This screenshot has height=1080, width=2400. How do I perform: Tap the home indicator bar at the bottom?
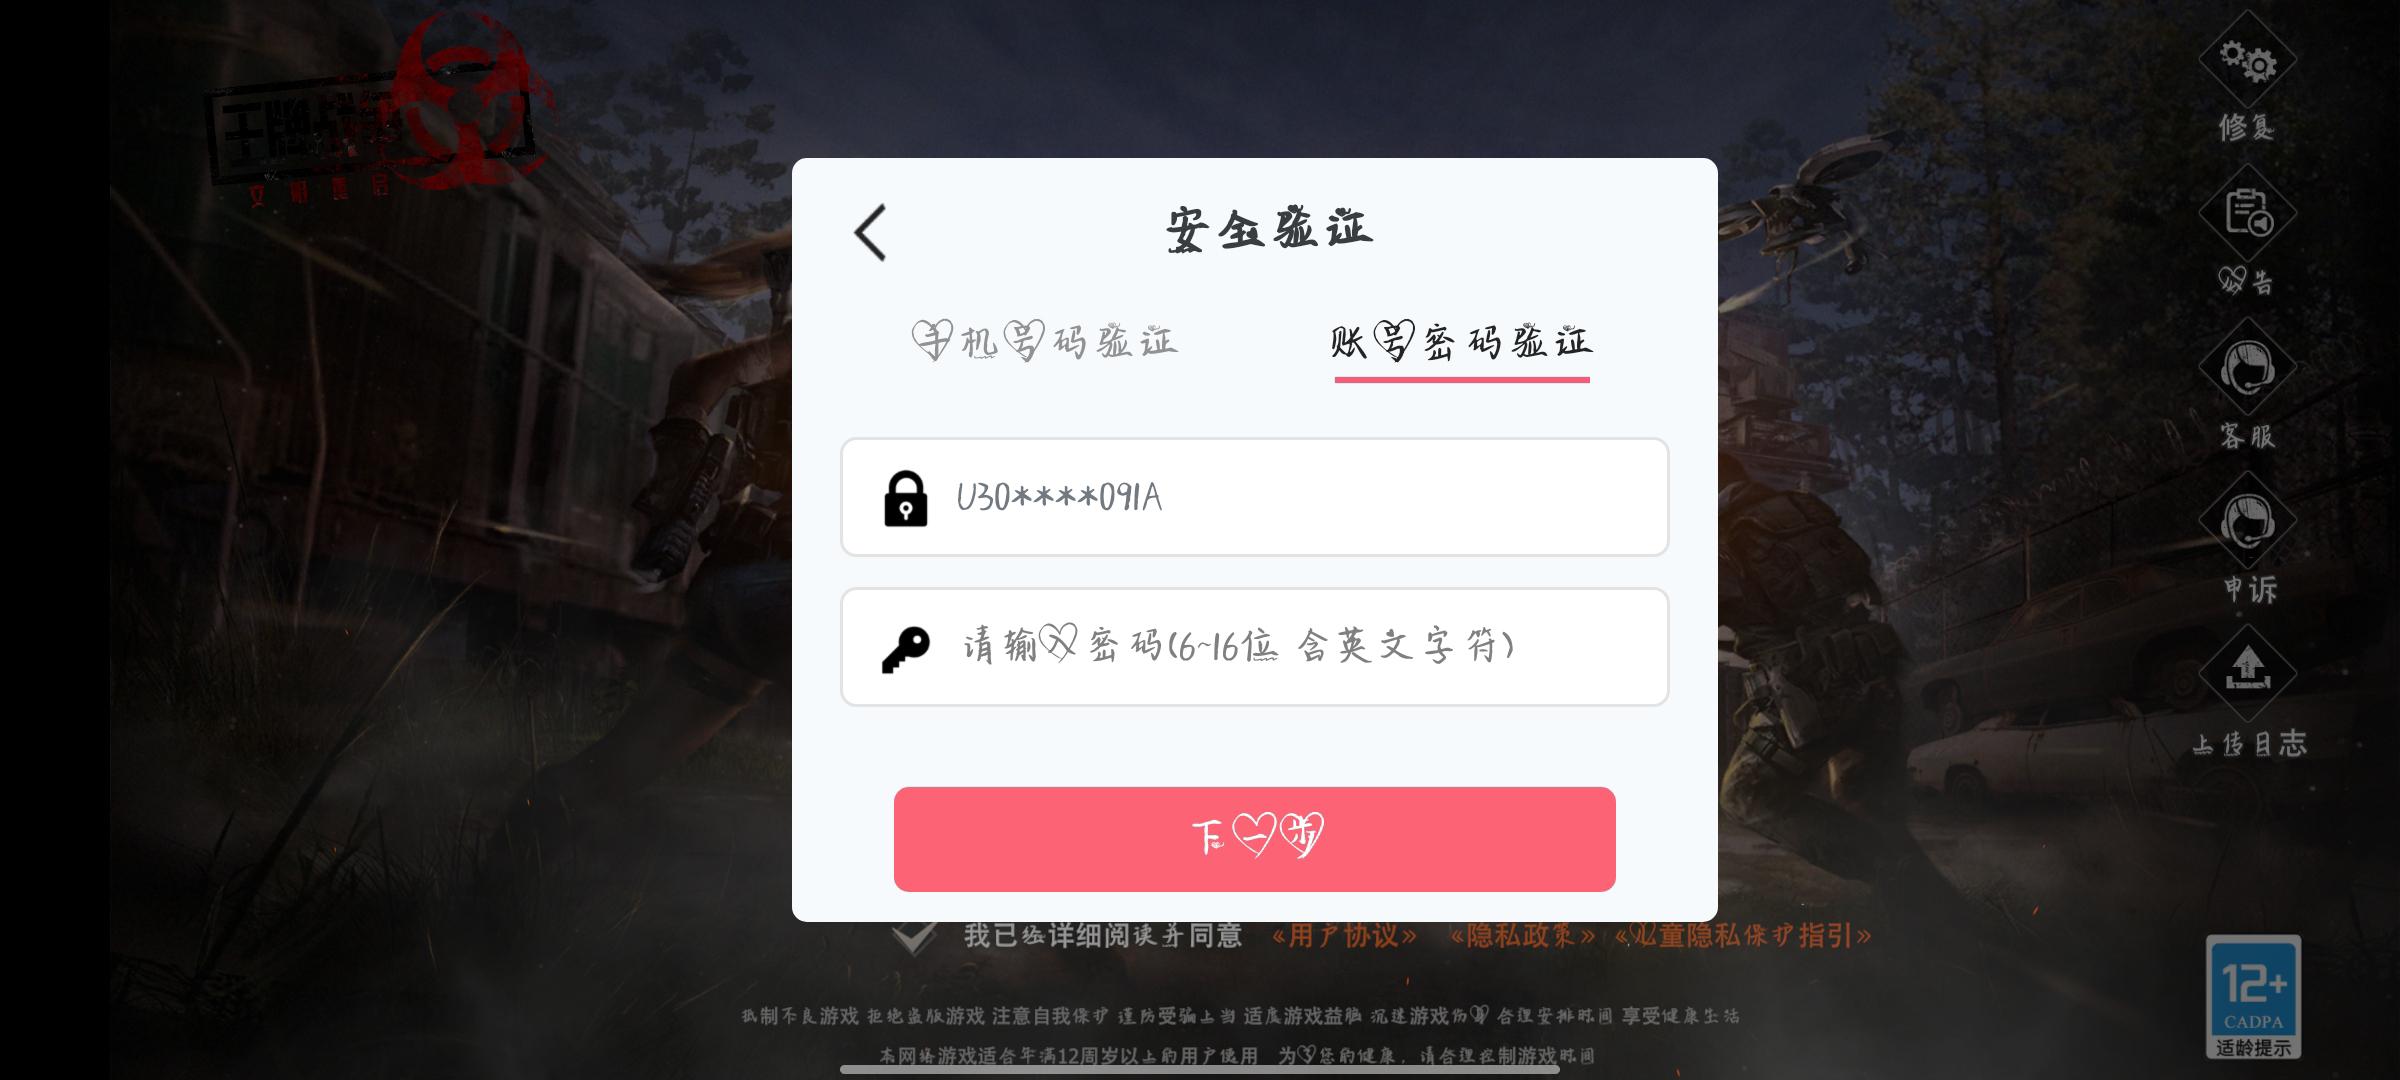[1200, 1069]
